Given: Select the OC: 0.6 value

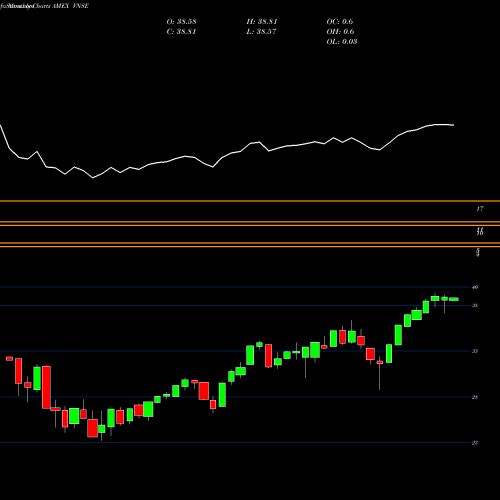Looking at the screenshot, I should 340,22.
